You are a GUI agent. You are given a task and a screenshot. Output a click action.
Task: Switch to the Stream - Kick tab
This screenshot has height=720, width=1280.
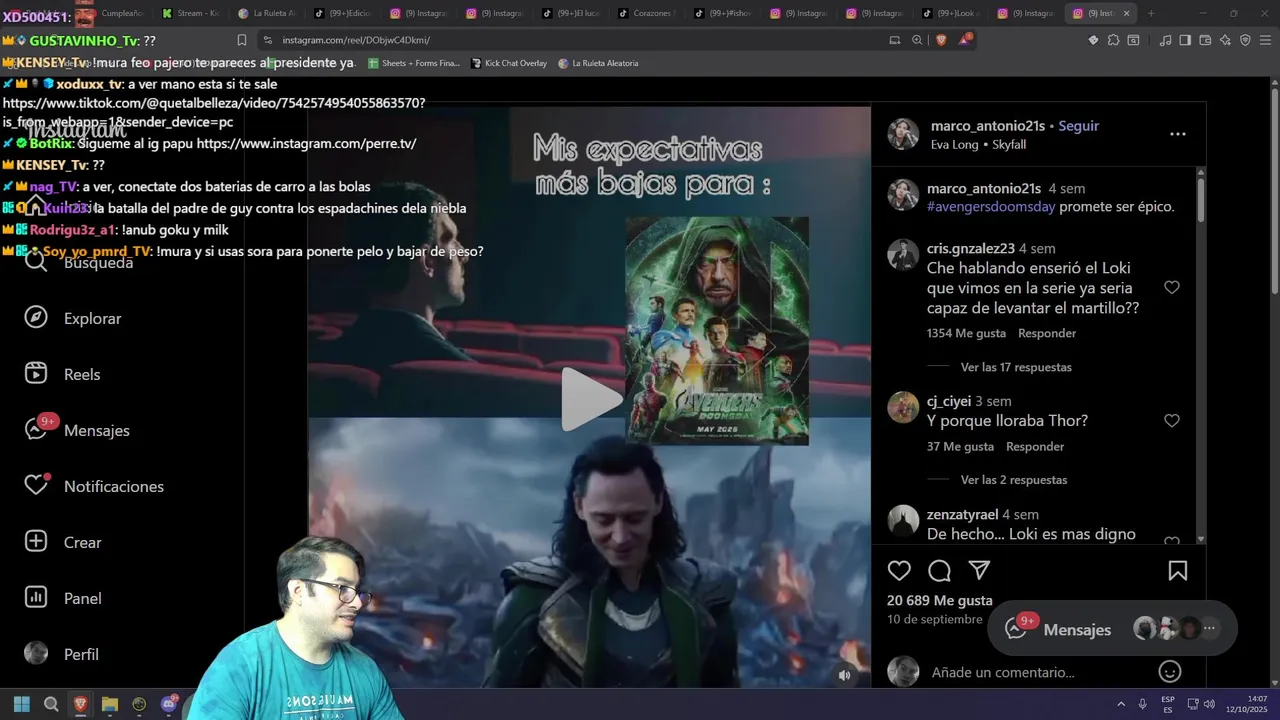[190, 13]
